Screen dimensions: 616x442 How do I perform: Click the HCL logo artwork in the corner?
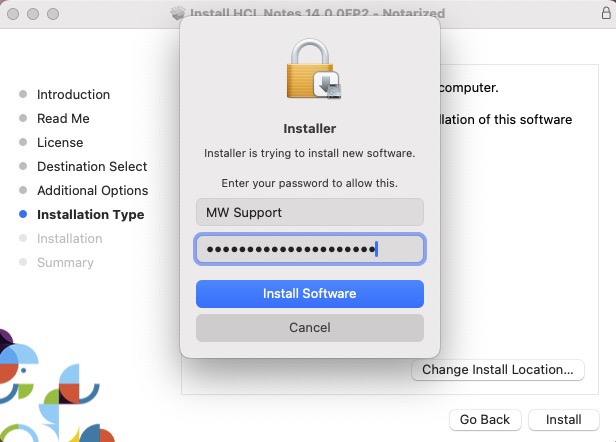tap(50, 395)
